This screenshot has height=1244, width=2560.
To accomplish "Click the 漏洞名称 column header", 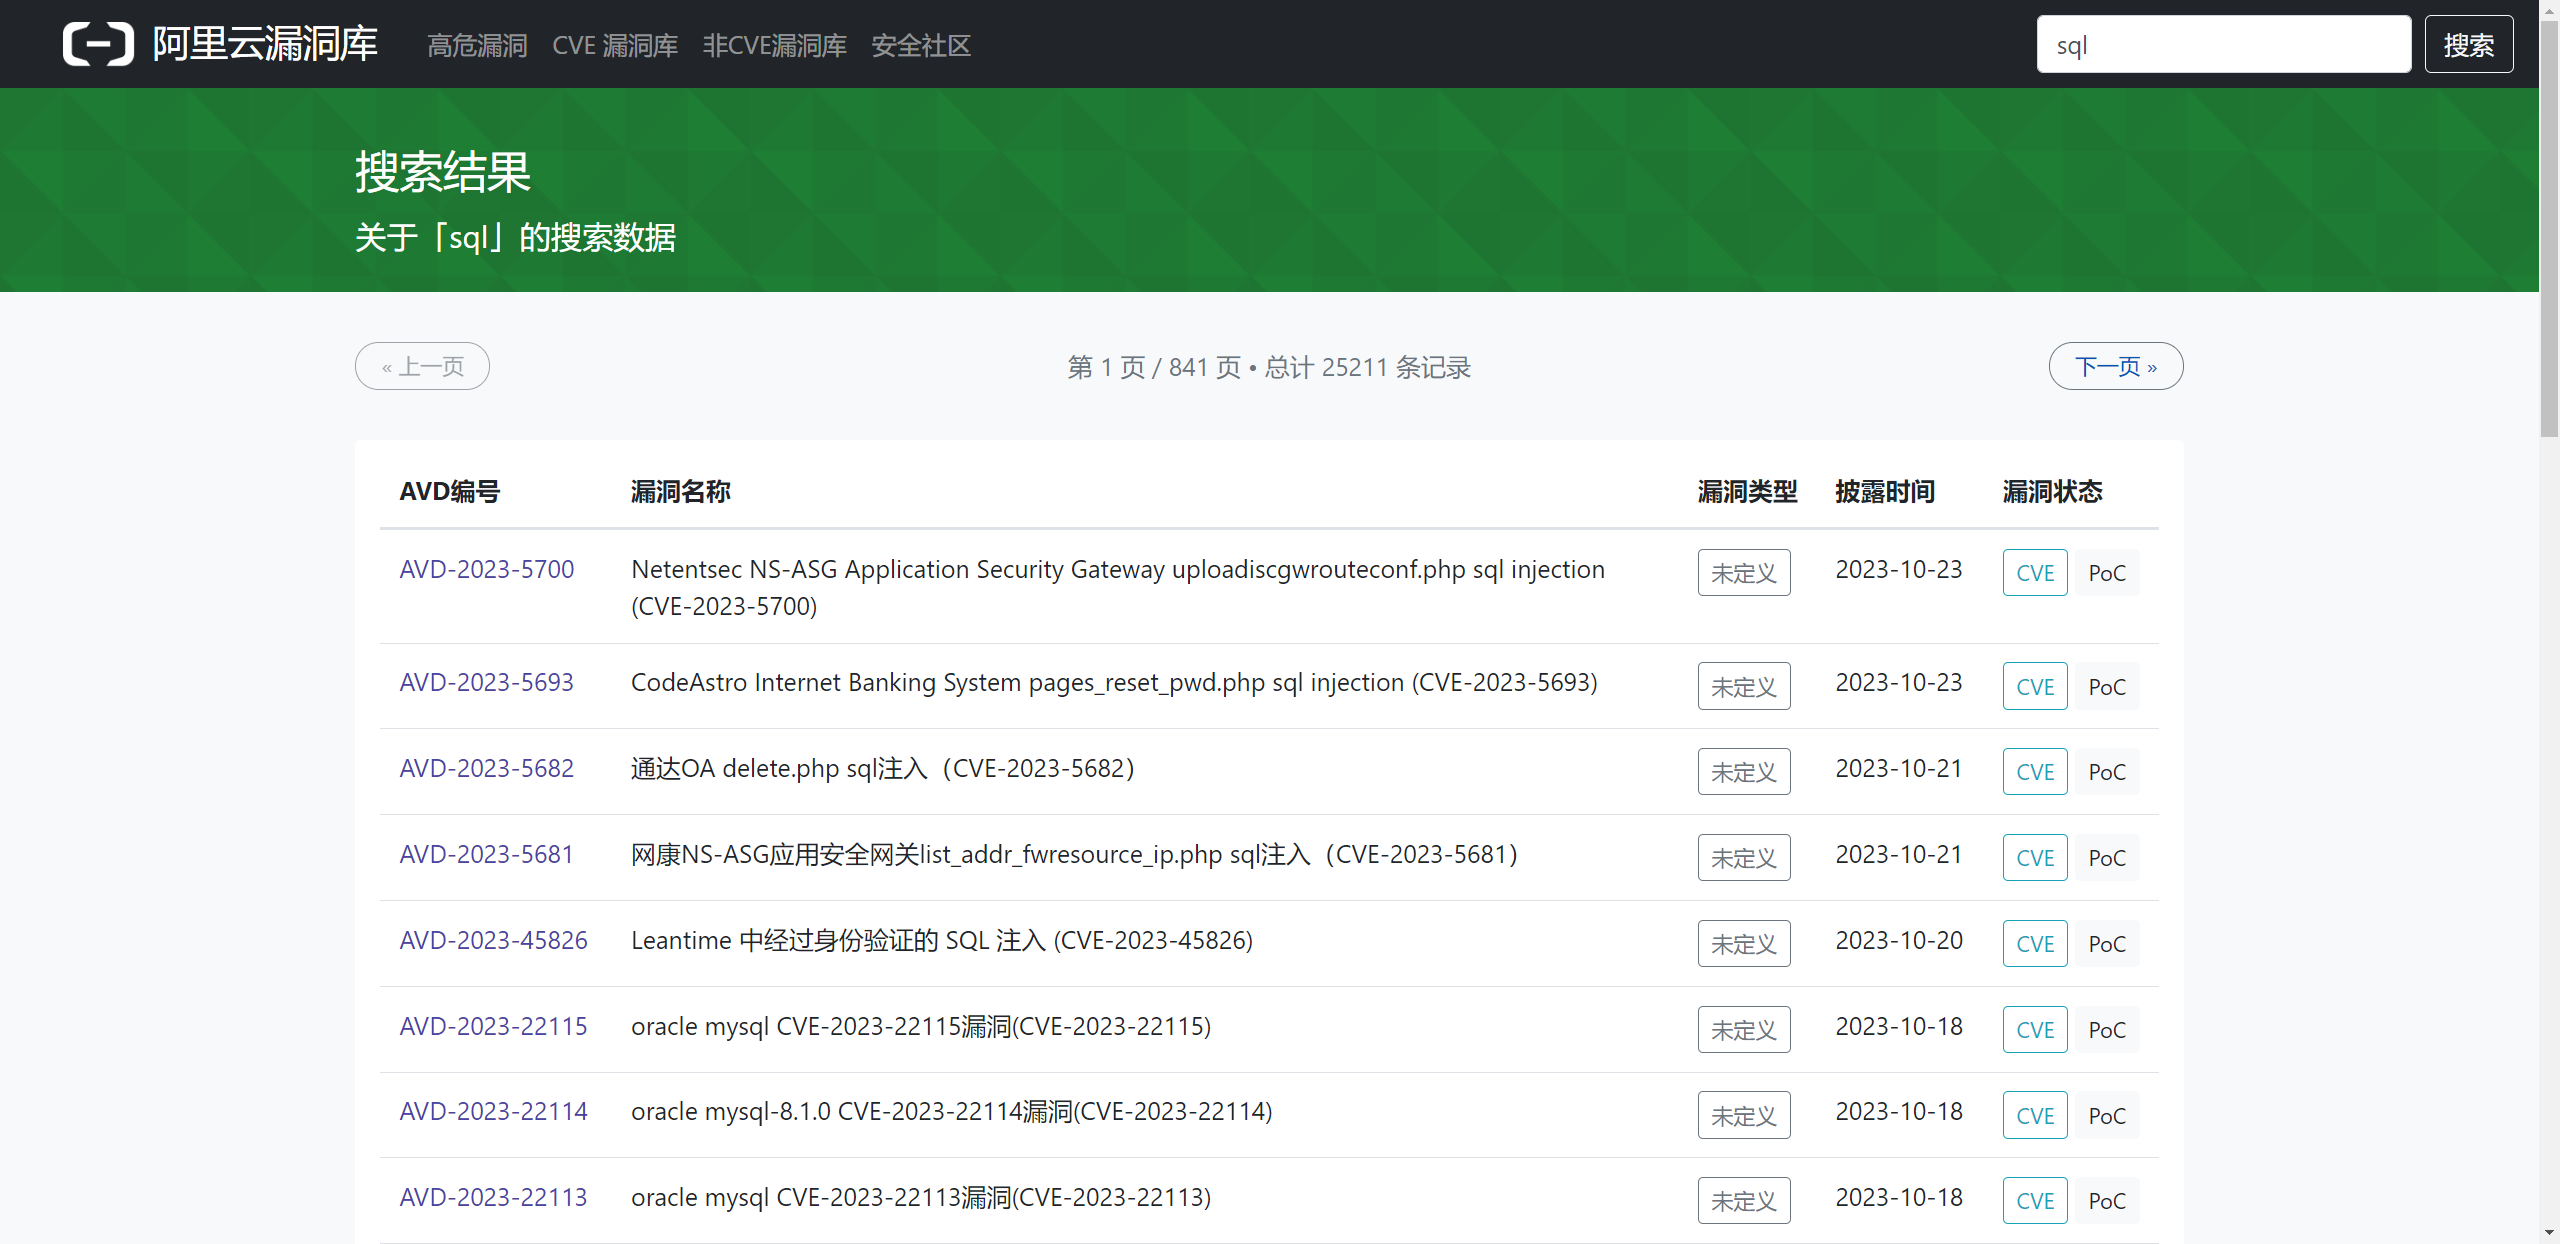I will (x=681, y=491).
